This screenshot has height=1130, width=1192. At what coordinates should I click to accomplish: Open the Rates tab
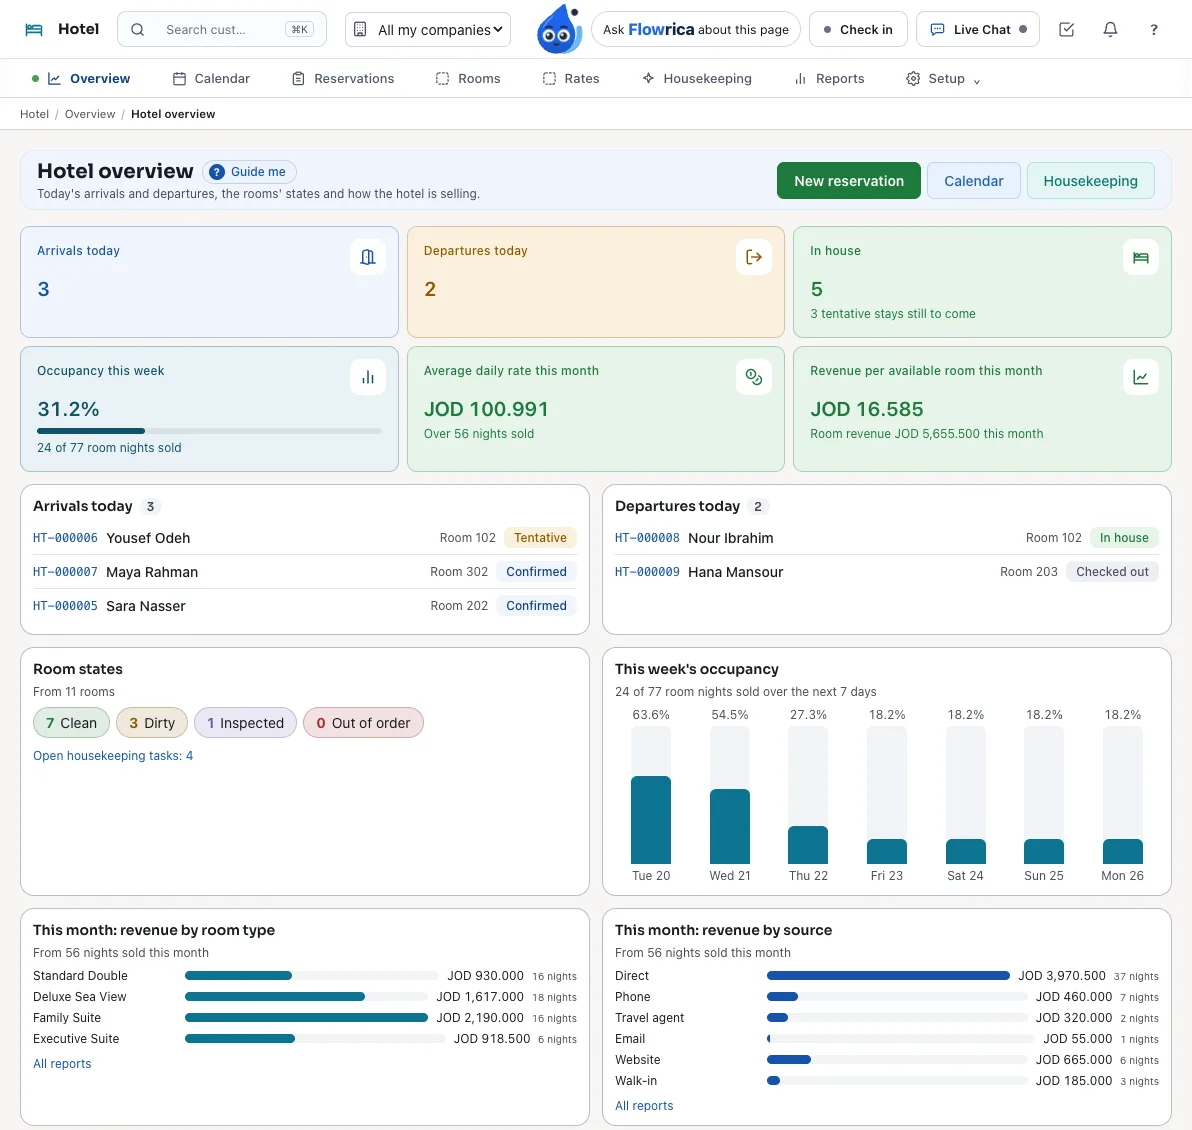(x=571, y=78)
